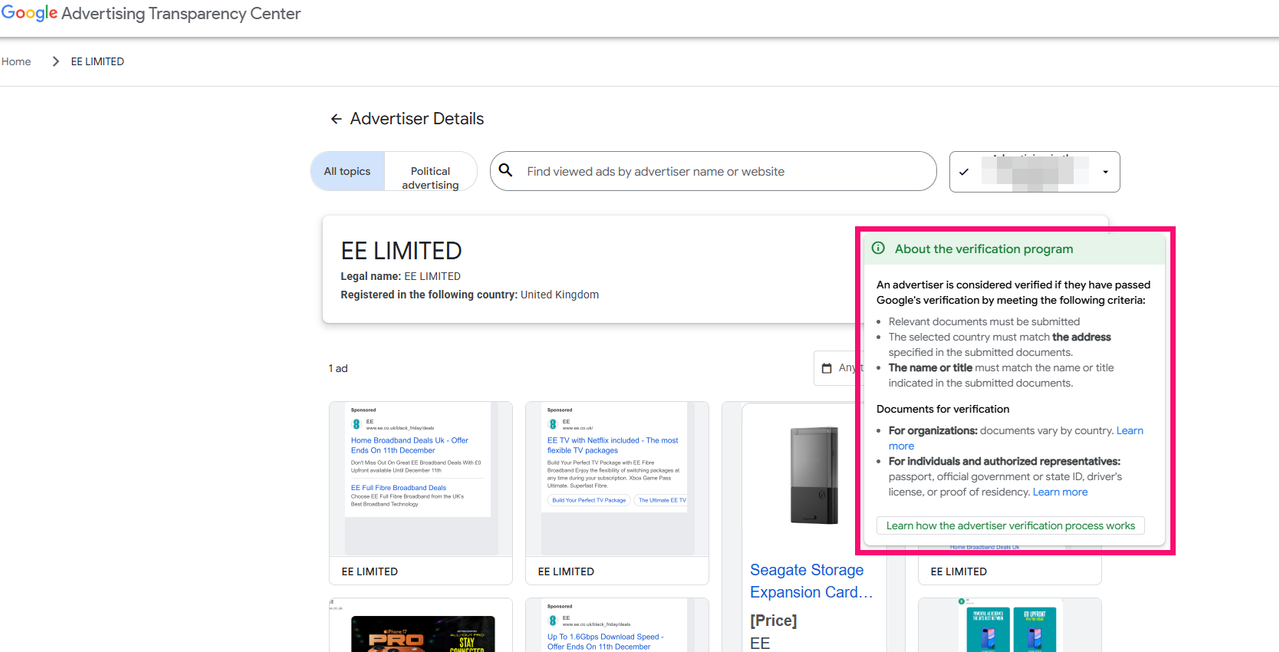Open Learn more link for individuals
This screenshot has width=1279, height=652.
click(x=1060, y=492)
